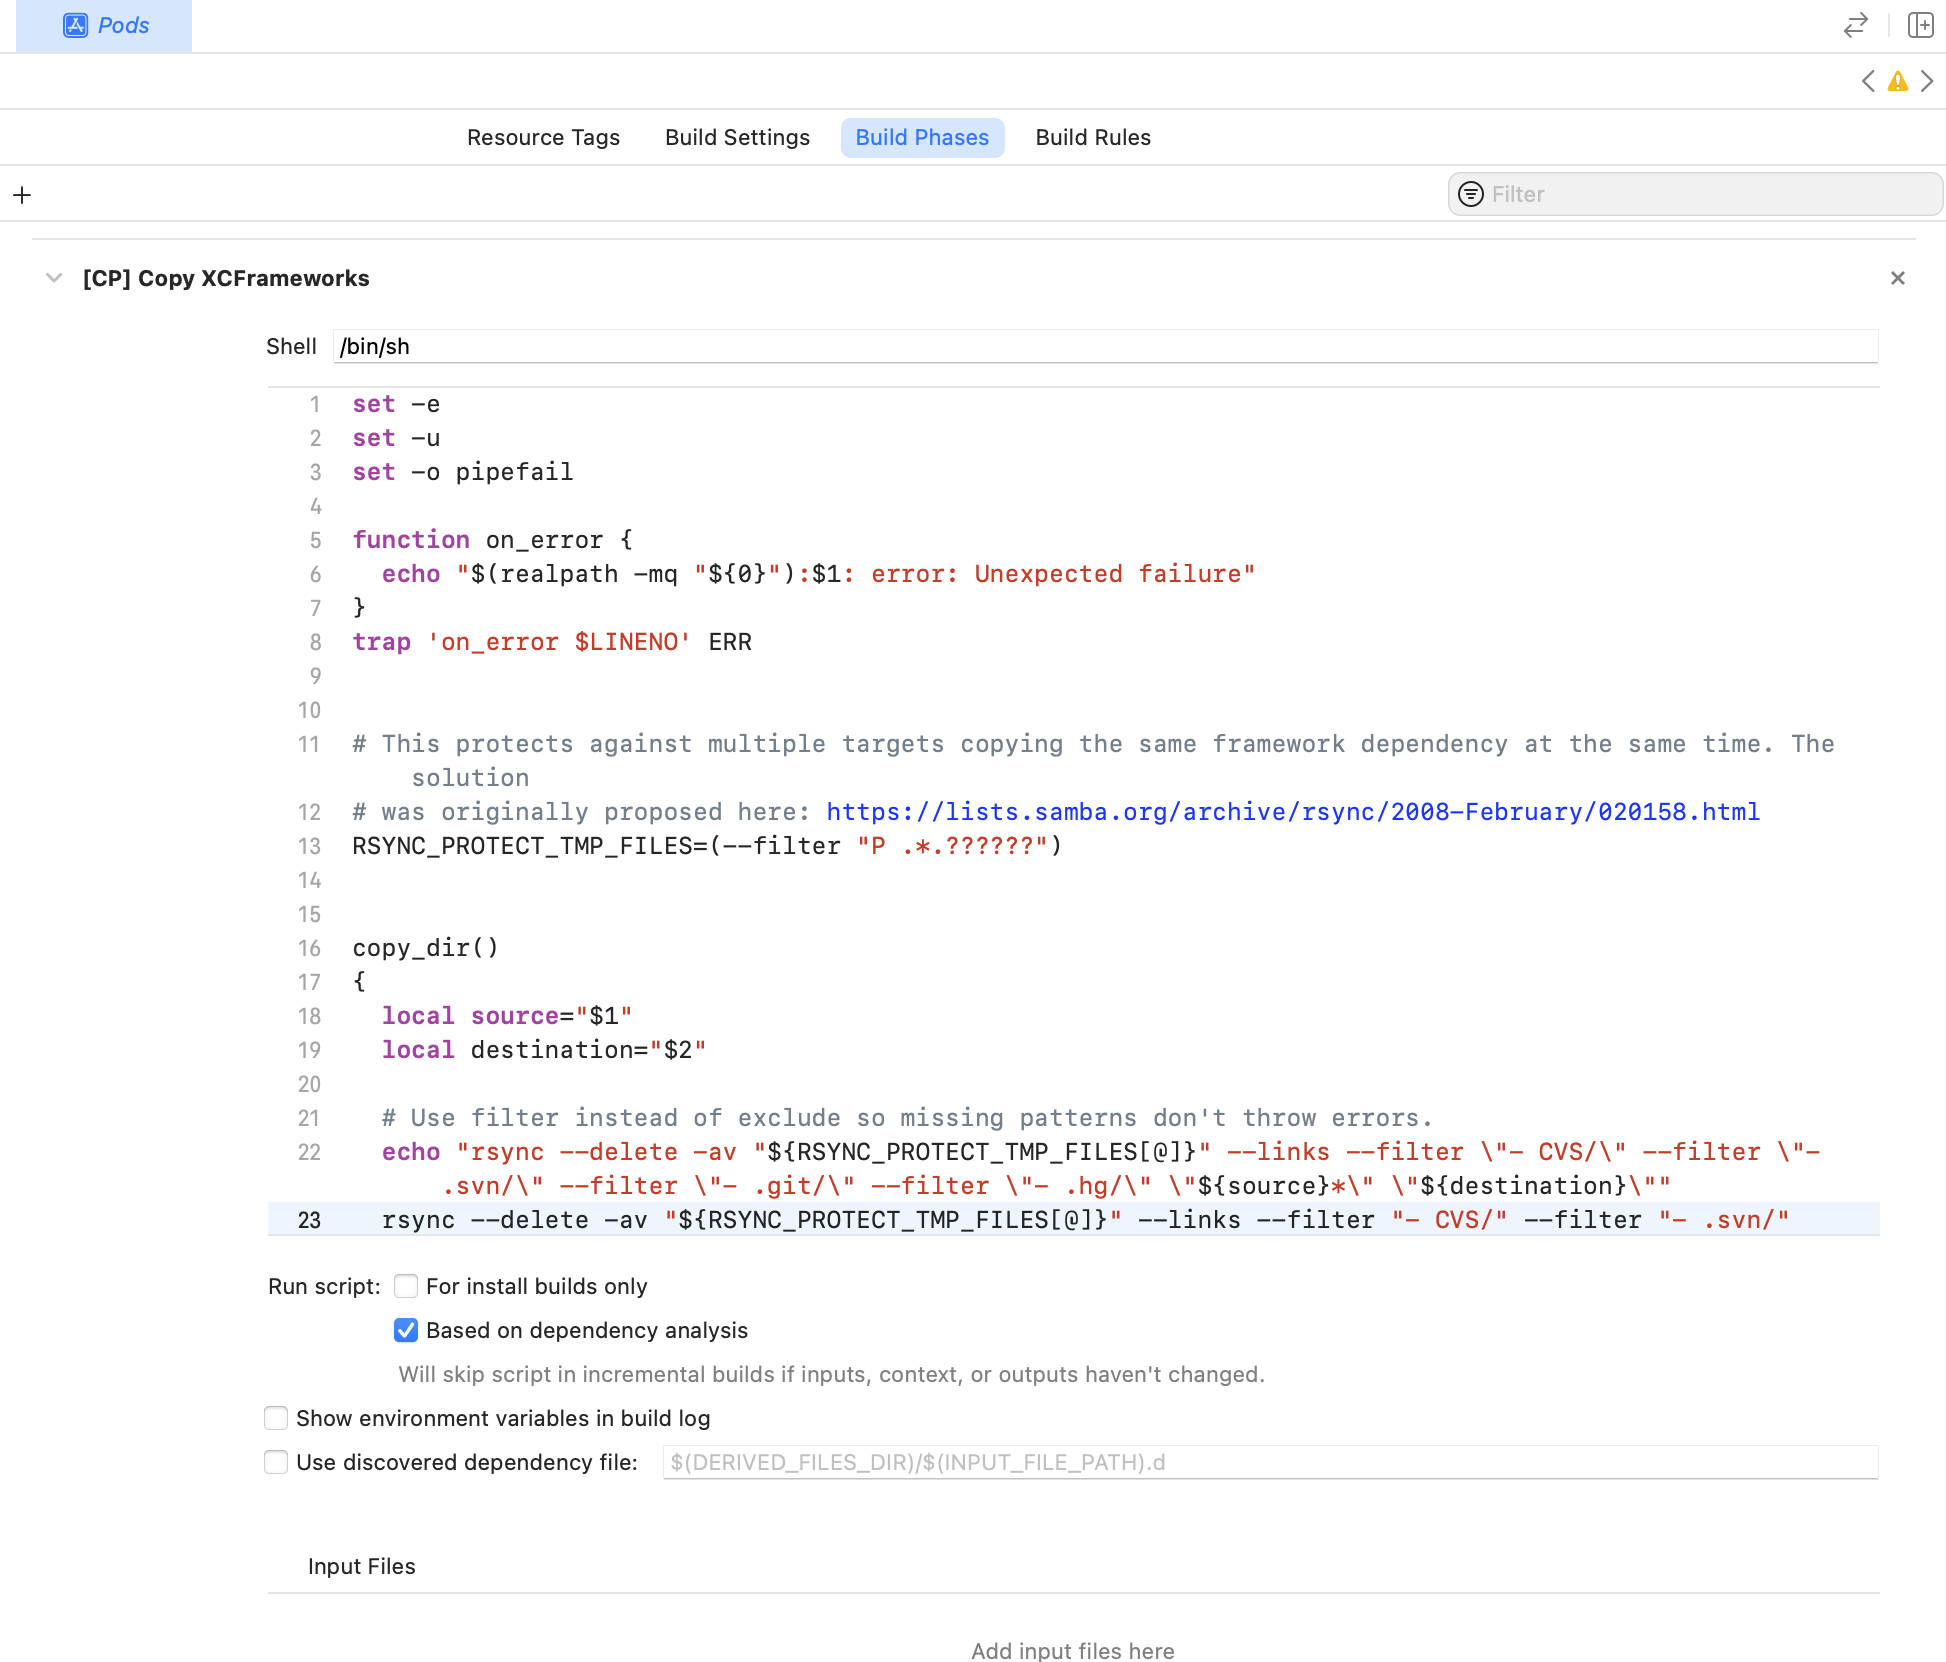Click 'local destination="$2"' line

coord(544,1050)
